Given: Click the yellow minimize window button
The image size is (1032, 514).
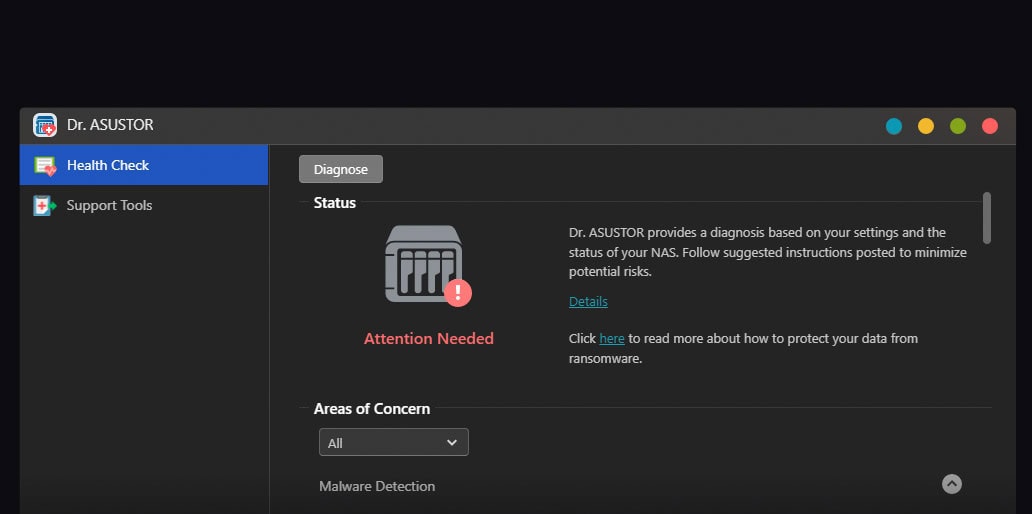Looking at the screenshot, I should tap(926, 126).
